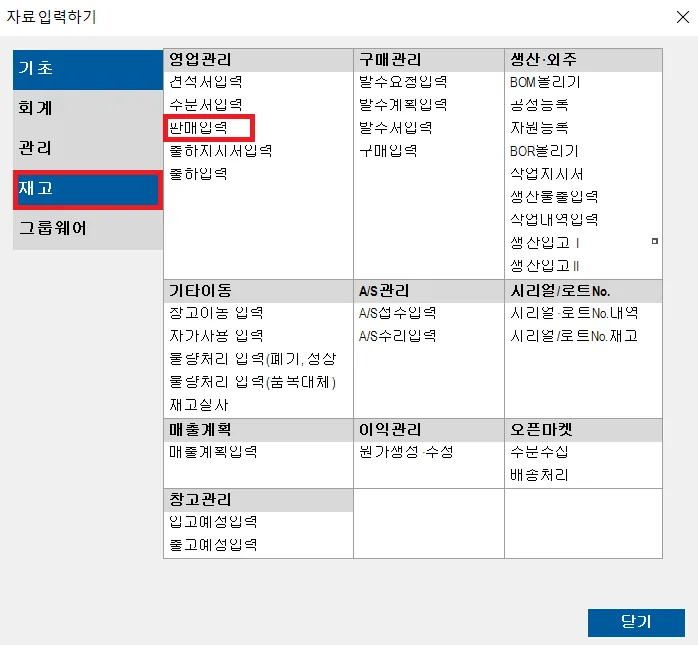Click the blue 닫기 button
Image resolution: width=698 pixels, height=645 pixels.
coord(636,622)
